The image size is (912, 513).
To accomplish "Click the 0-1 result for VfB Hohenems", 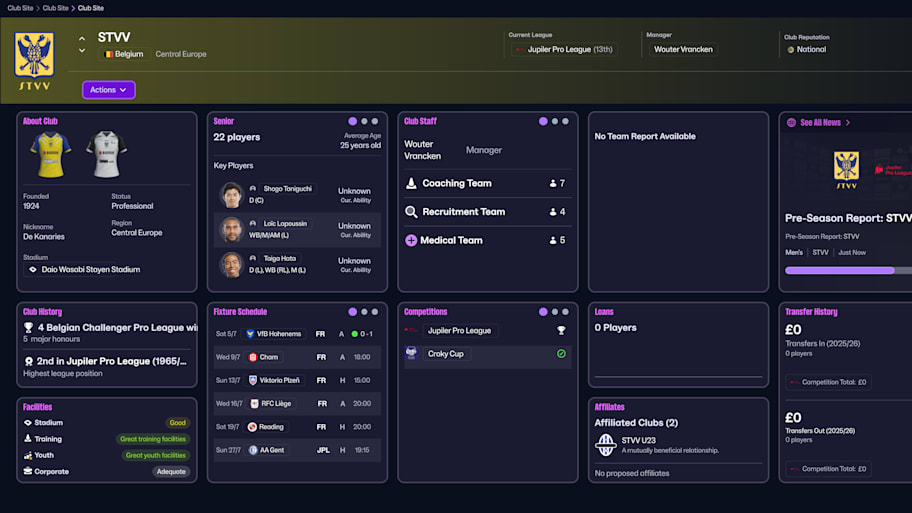I will (x=366, y=334).
